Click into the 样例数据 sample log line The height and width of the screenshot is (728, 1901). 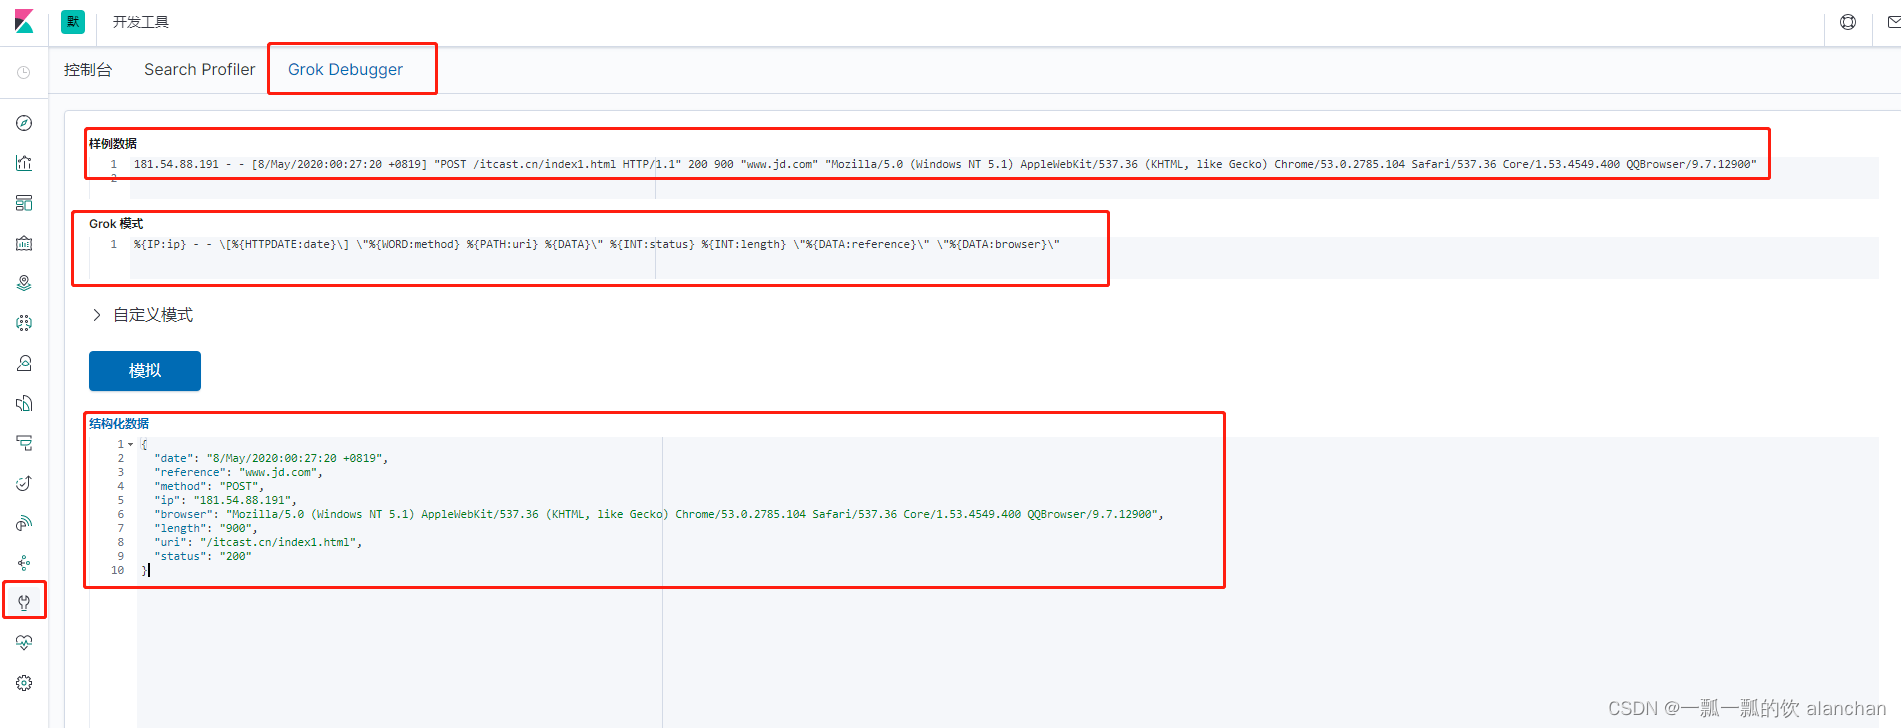(944, 164)
